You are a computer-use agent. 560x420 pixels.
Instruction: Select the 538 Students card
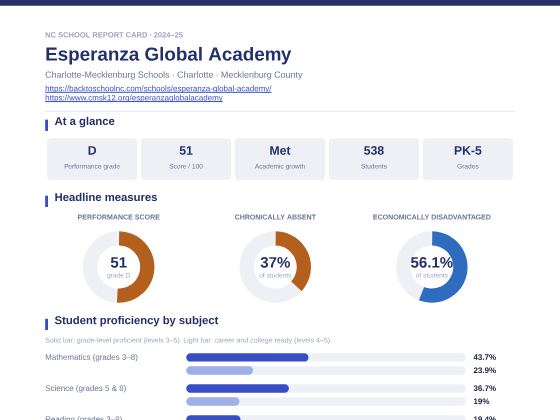point(374,159)
